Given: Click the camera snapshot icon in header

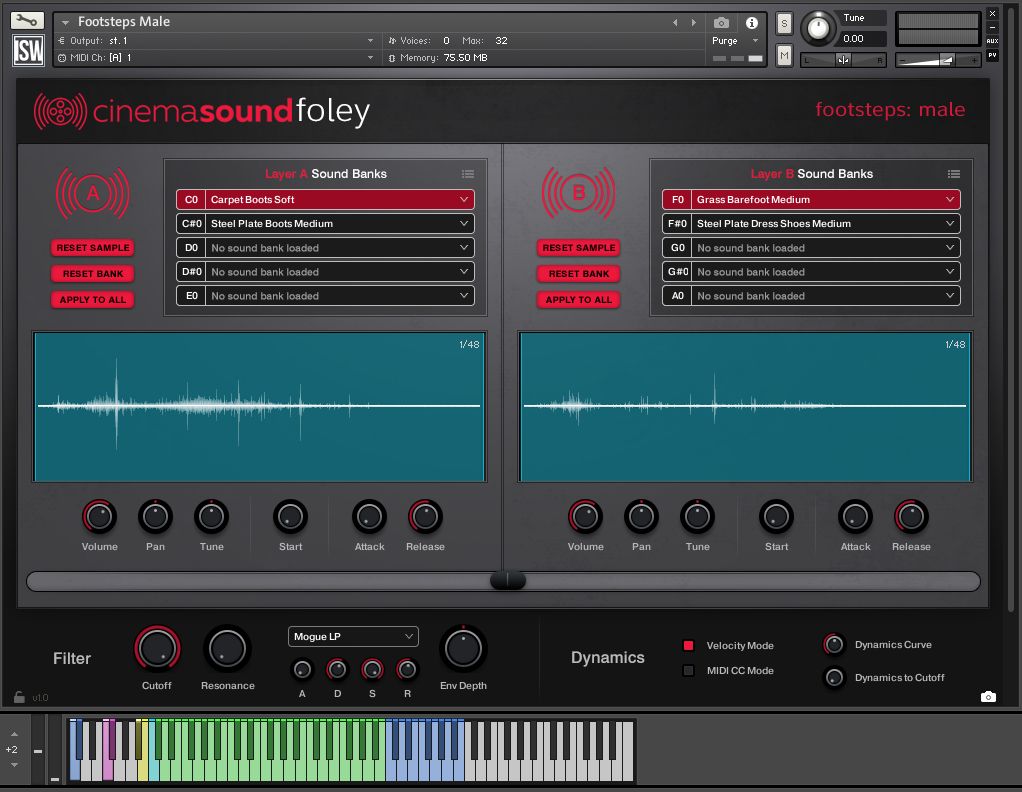Looking at the screenshot, I should click(721, 22).
